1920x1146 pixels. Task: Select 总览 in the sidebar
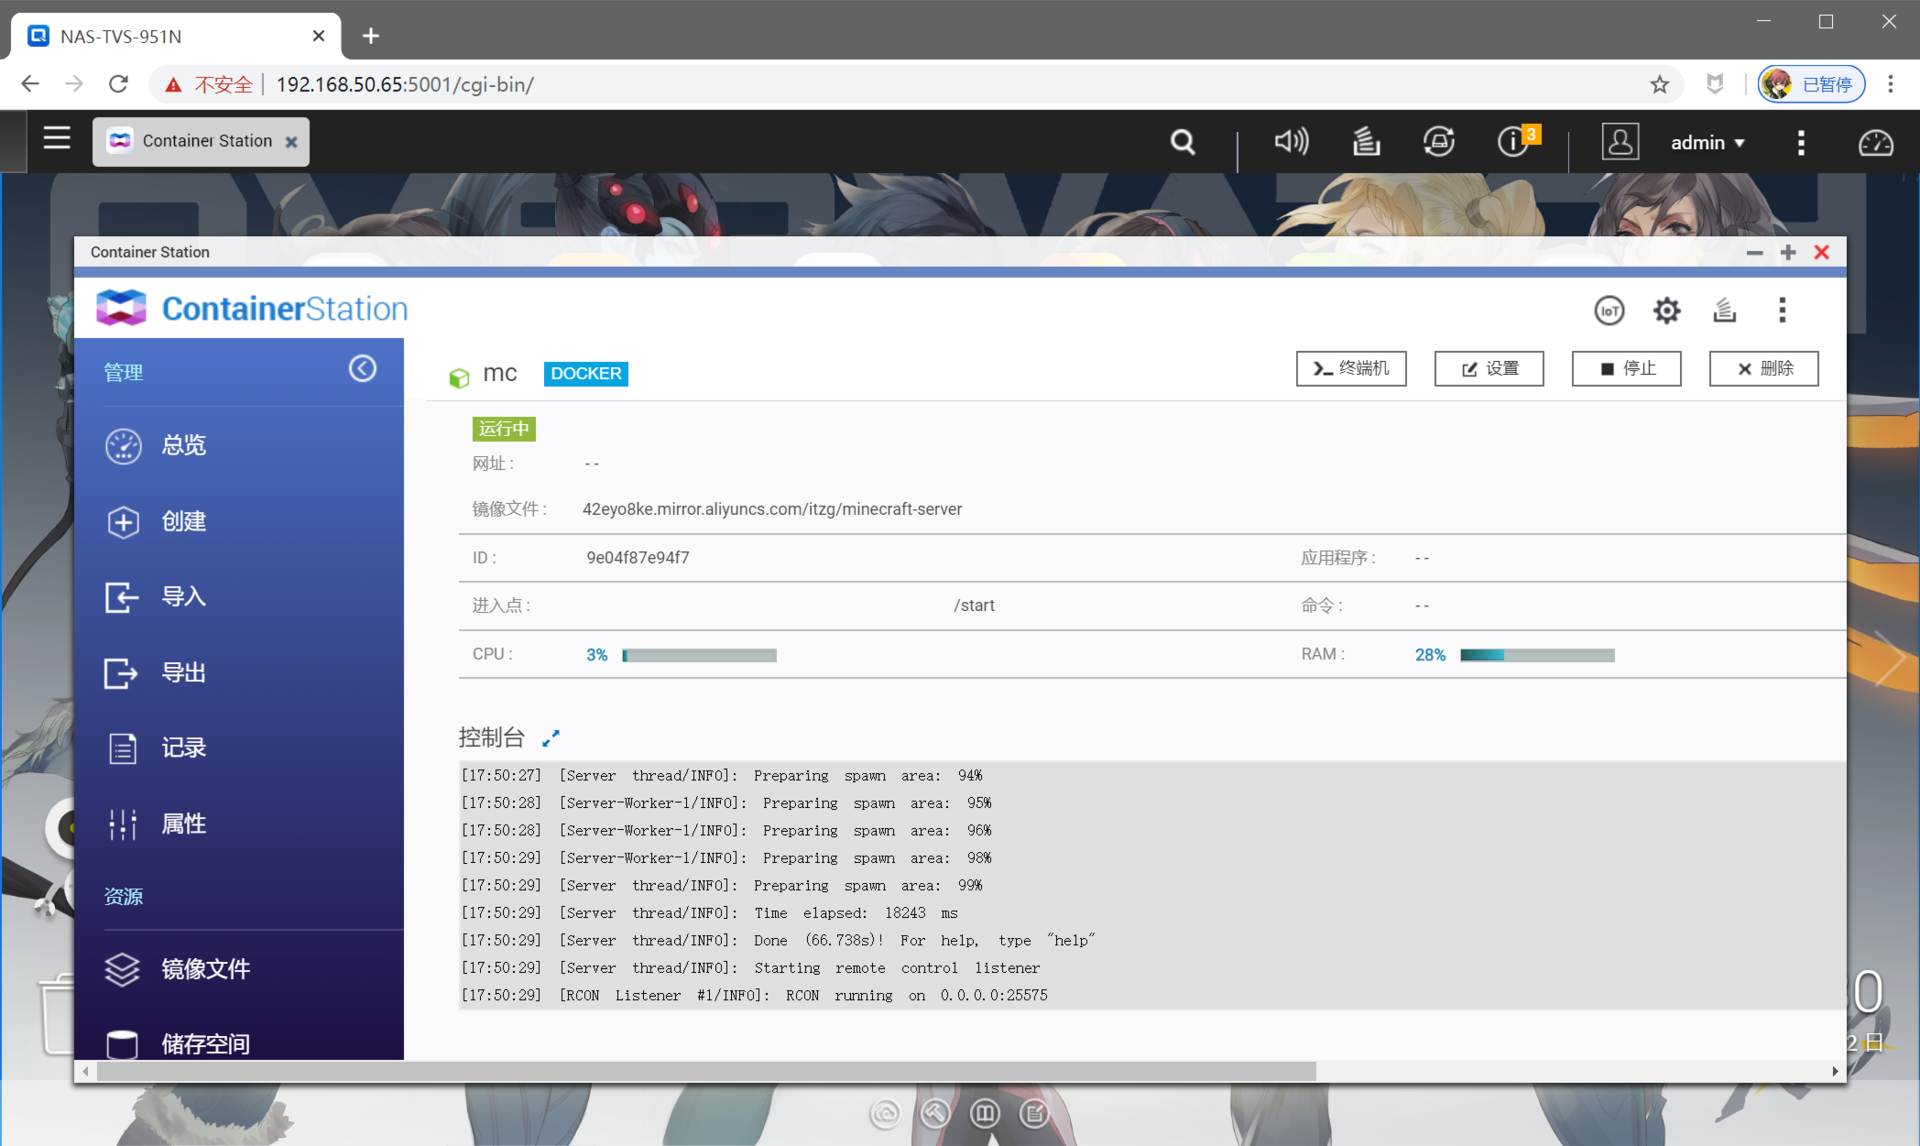point(184,445)
